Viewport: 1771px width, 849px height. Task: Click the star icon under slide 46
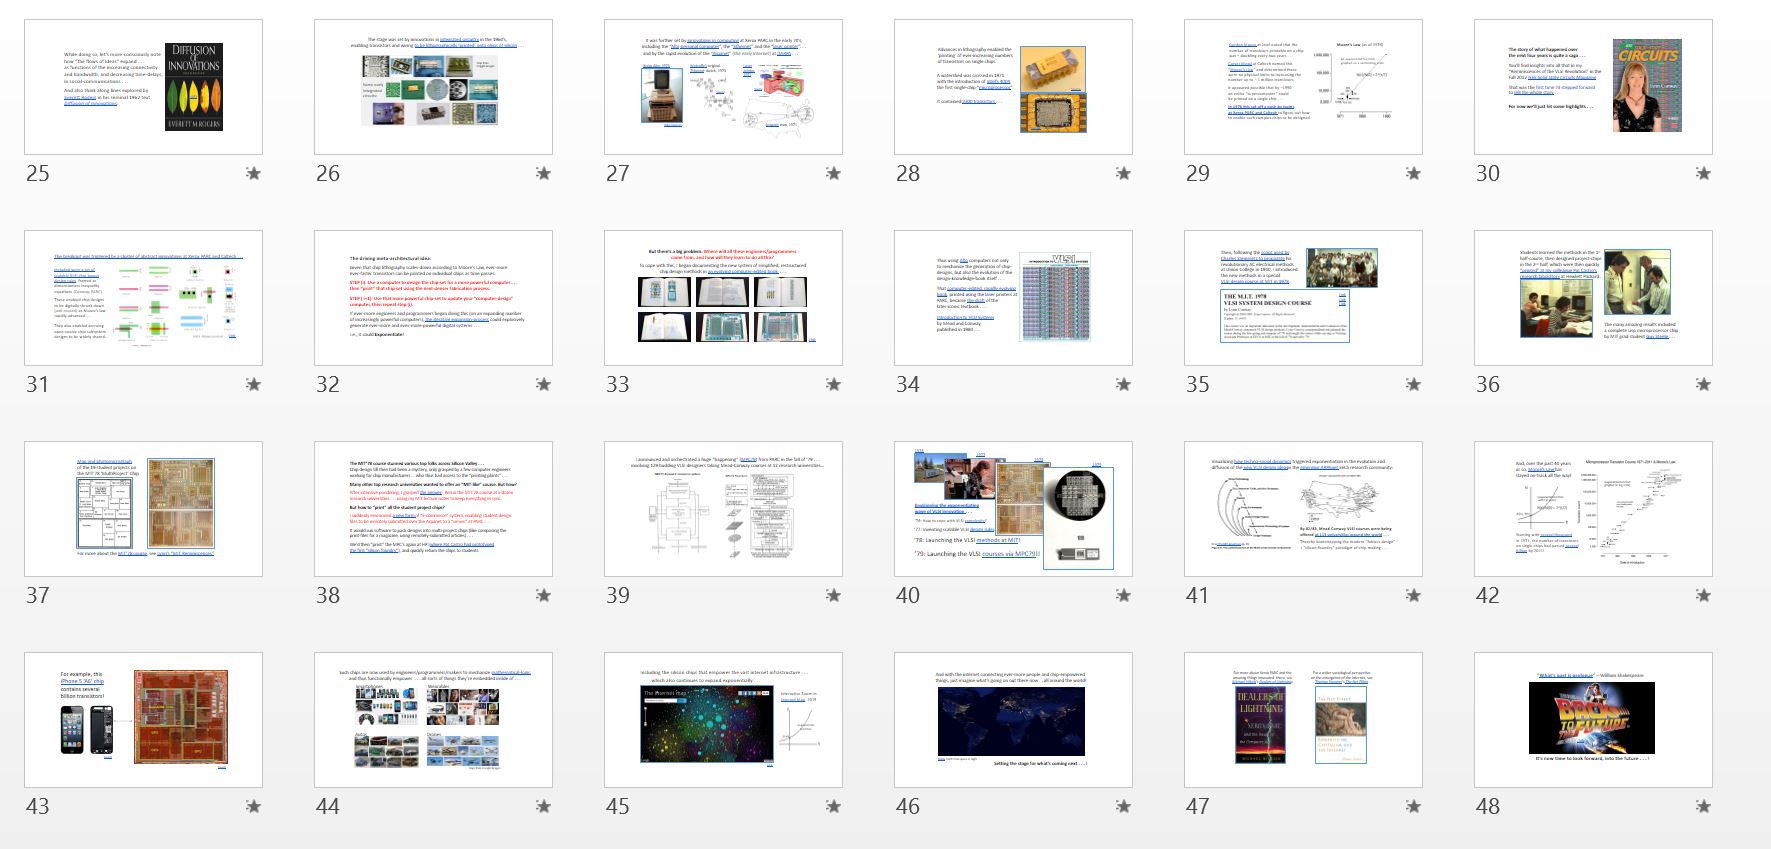coord(1123,807)
